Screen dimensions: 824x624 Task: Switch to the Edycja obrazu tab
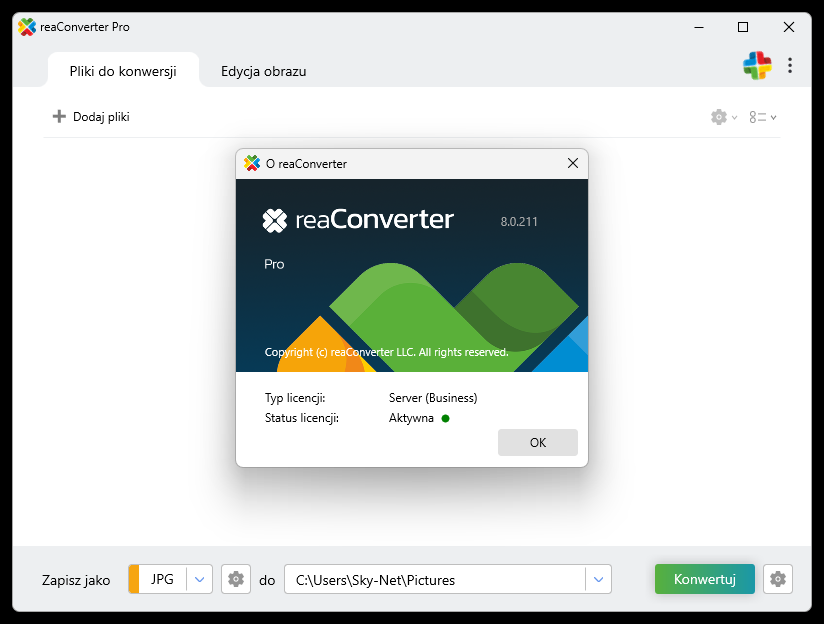click(x=263, y=71)
